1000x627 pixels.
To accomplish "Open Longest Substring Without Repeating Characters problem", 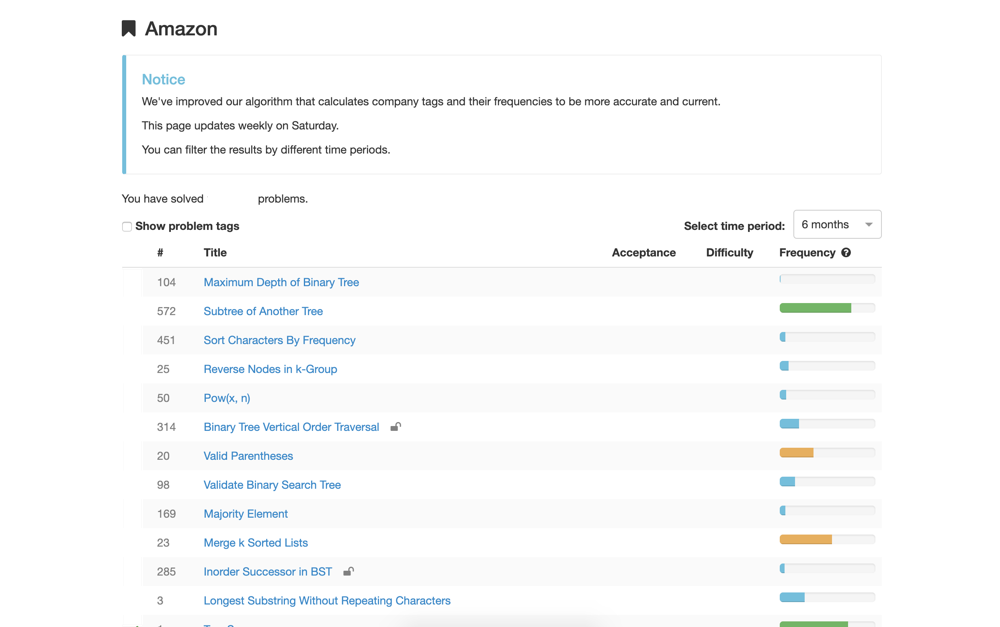I will (327, 601).
